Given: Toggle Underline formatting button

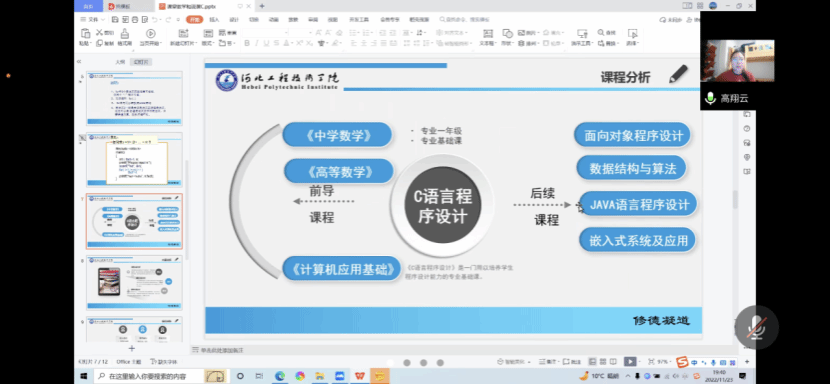Looking at the screenshot, I should click(x=266, y=43).
